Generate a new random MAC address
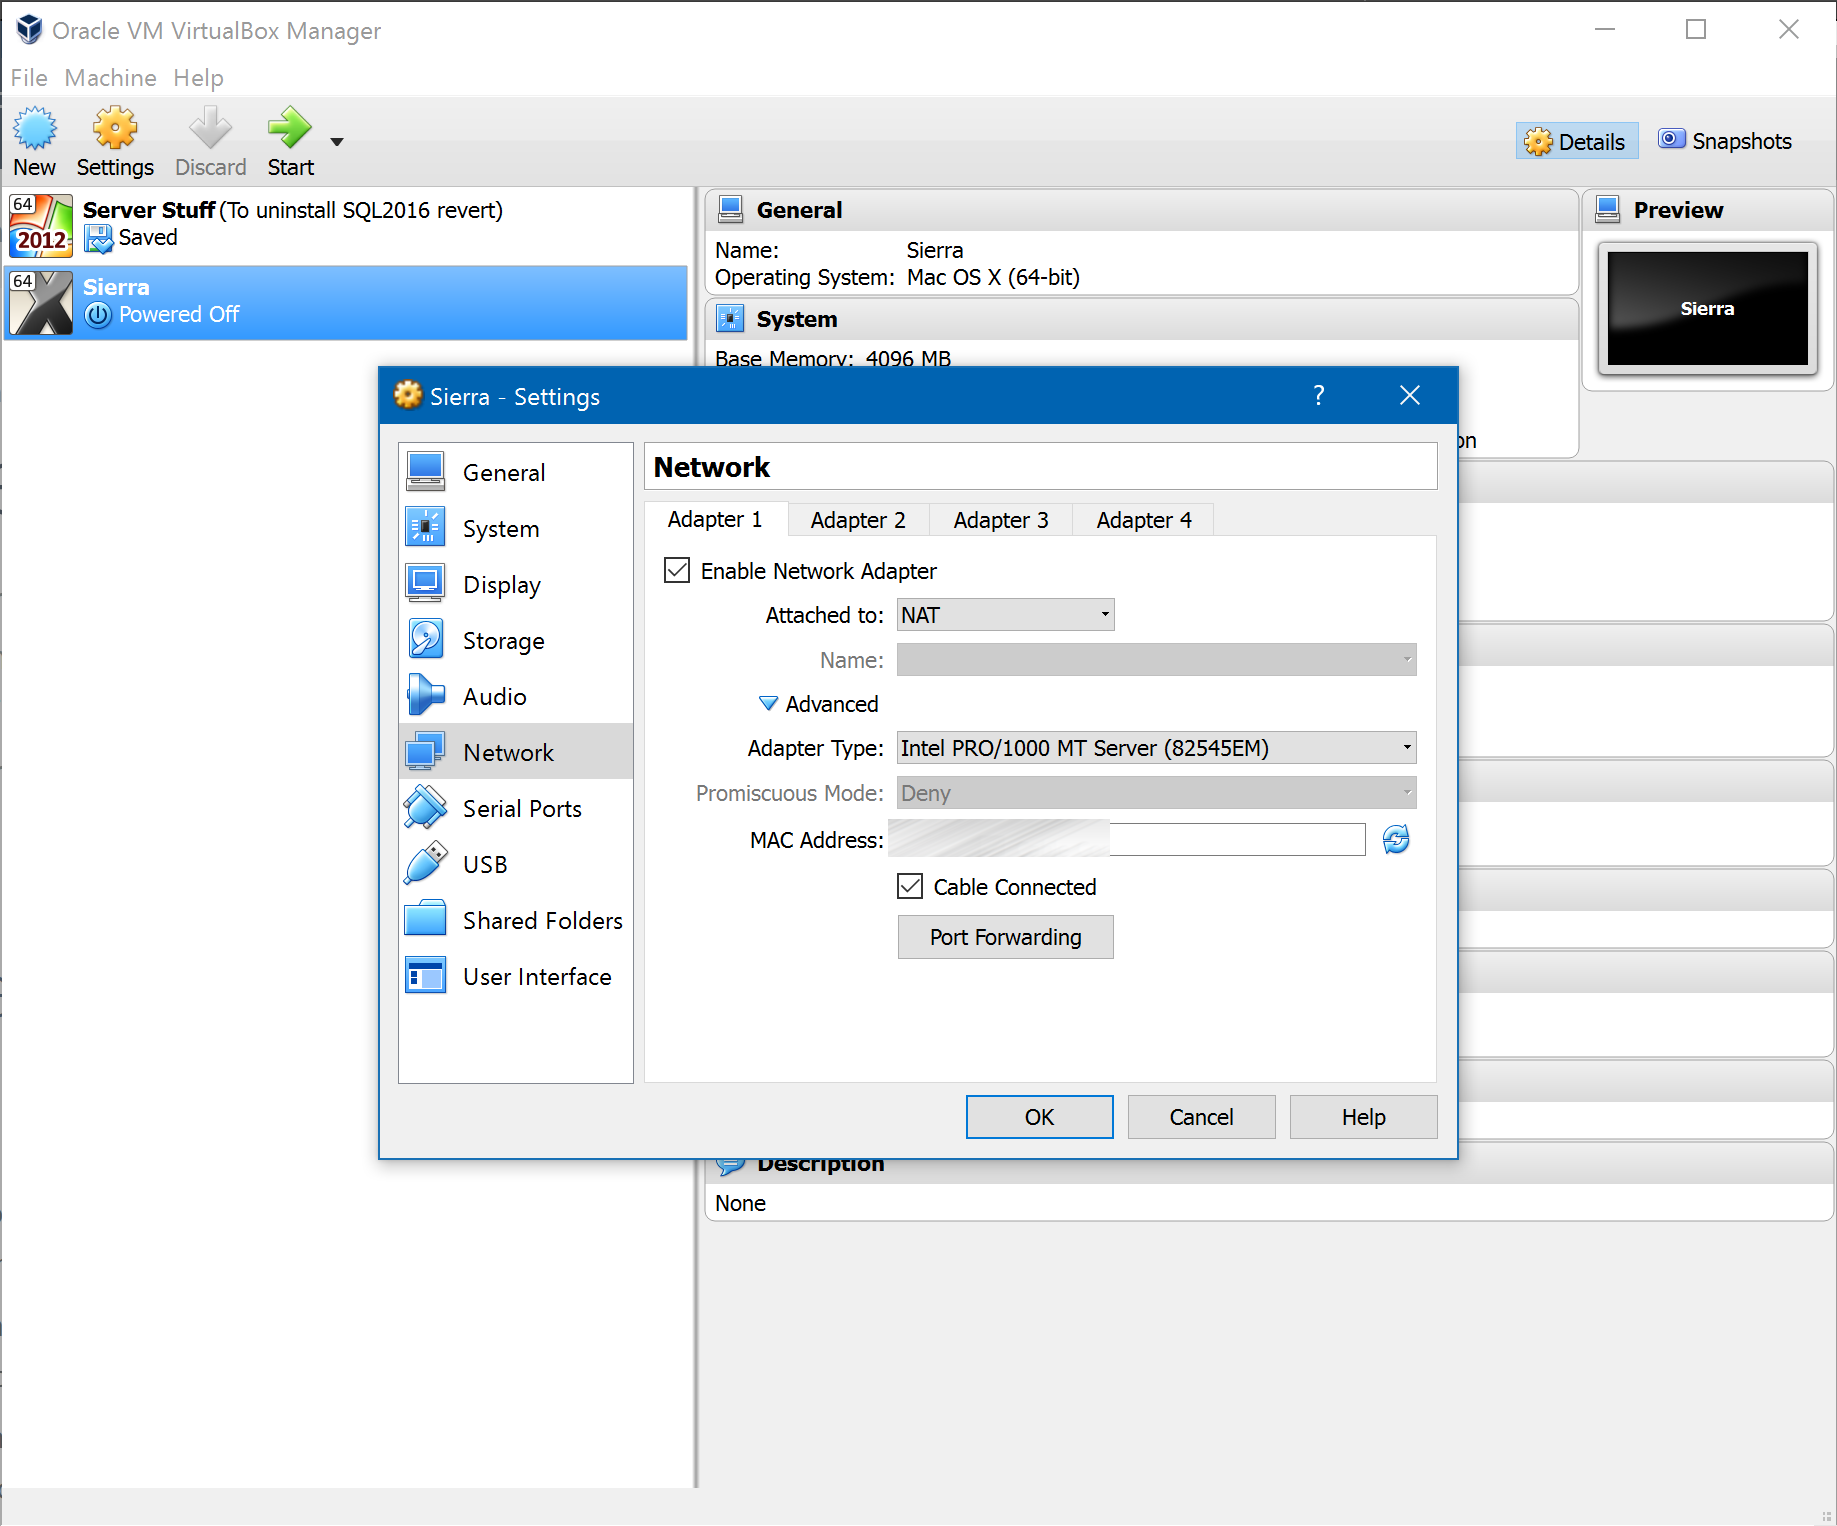This screenshot has width=1837, height=1526. tap(1396, 840)
